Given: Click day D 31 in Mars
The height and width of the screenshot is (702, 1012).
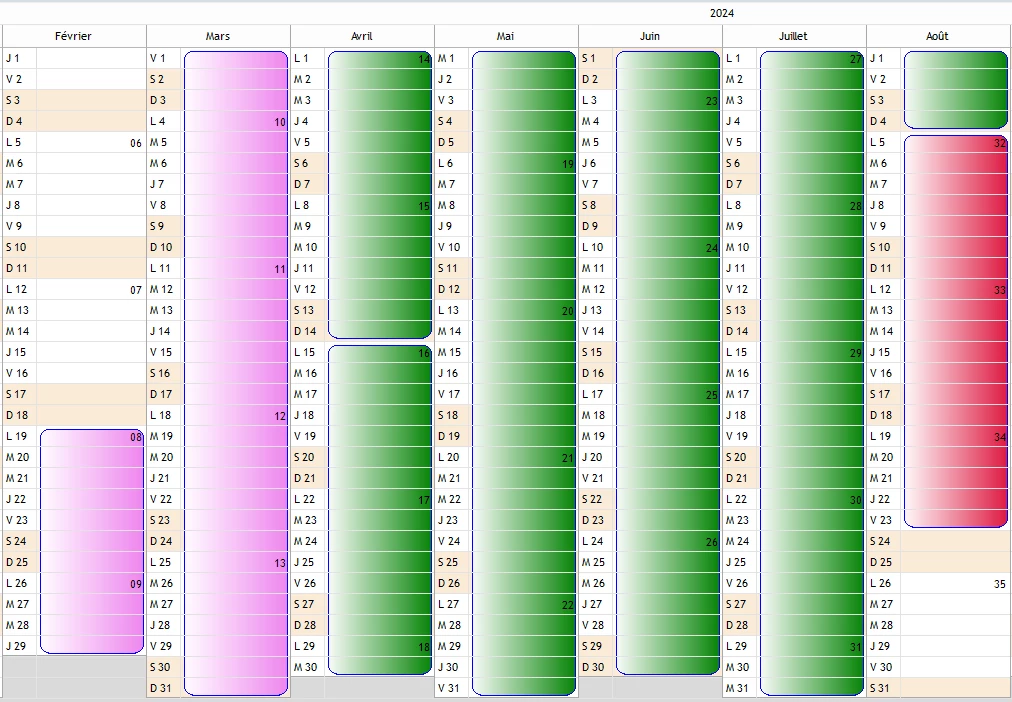Looking at the screenshot, I should click(161, 688).
